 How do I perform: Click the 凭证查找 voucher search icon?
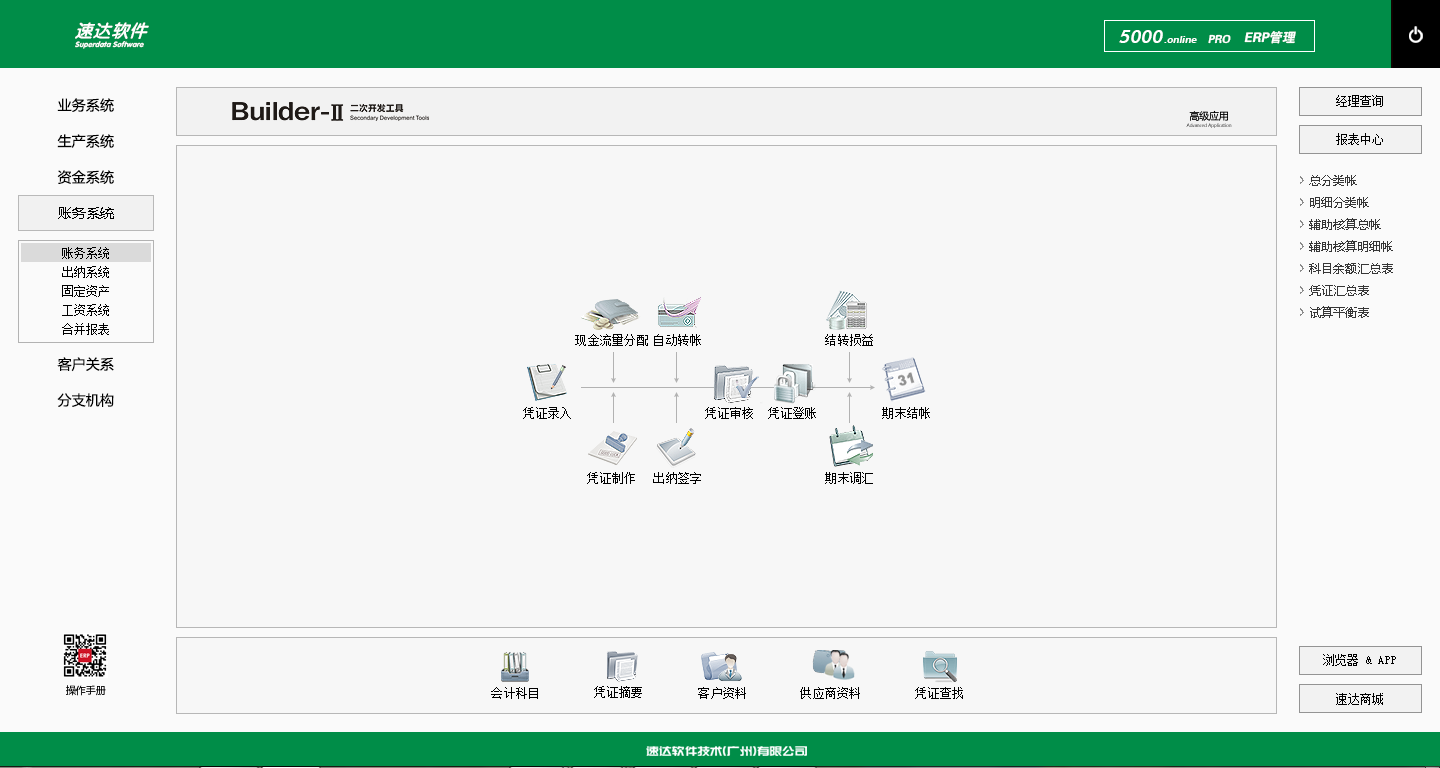939,666
